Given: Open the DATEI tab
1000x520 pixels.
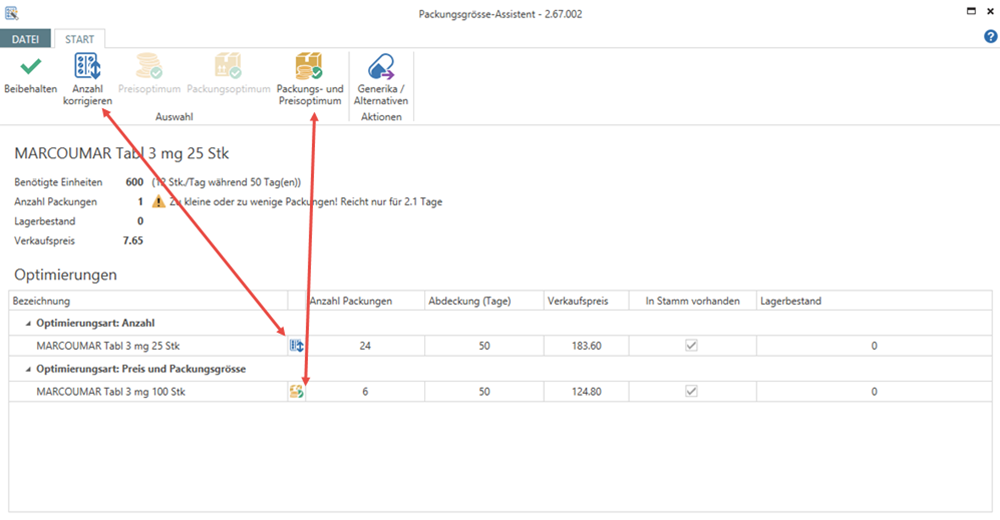Looking at the screenshot, I should pos(25,39).
